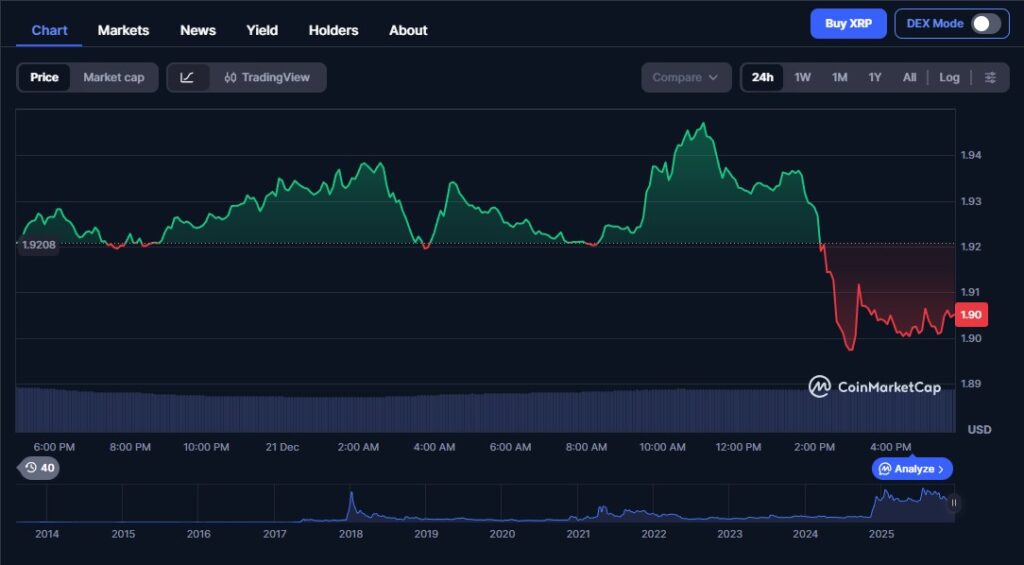Click the 2:00 PM time axis label
Screen dimensions: 1024x565
(814, 447)
